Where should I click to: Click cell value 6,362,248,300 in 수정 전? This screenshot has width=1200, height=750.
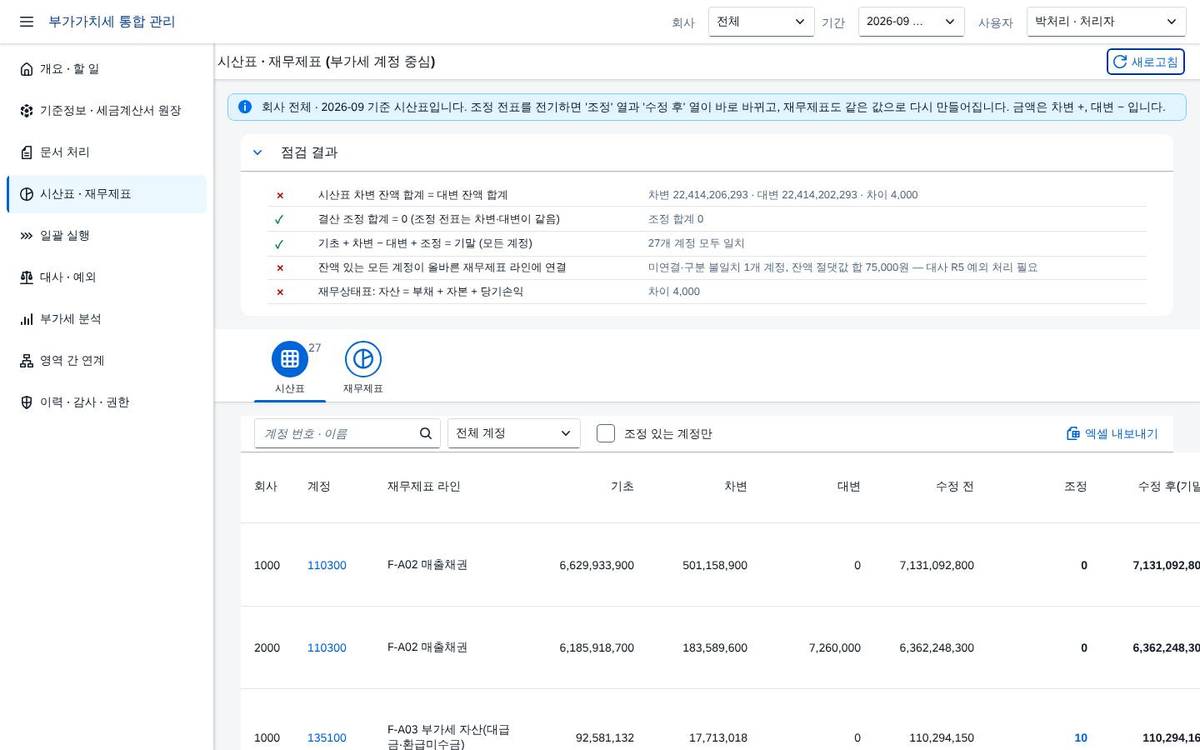[937, 648]
